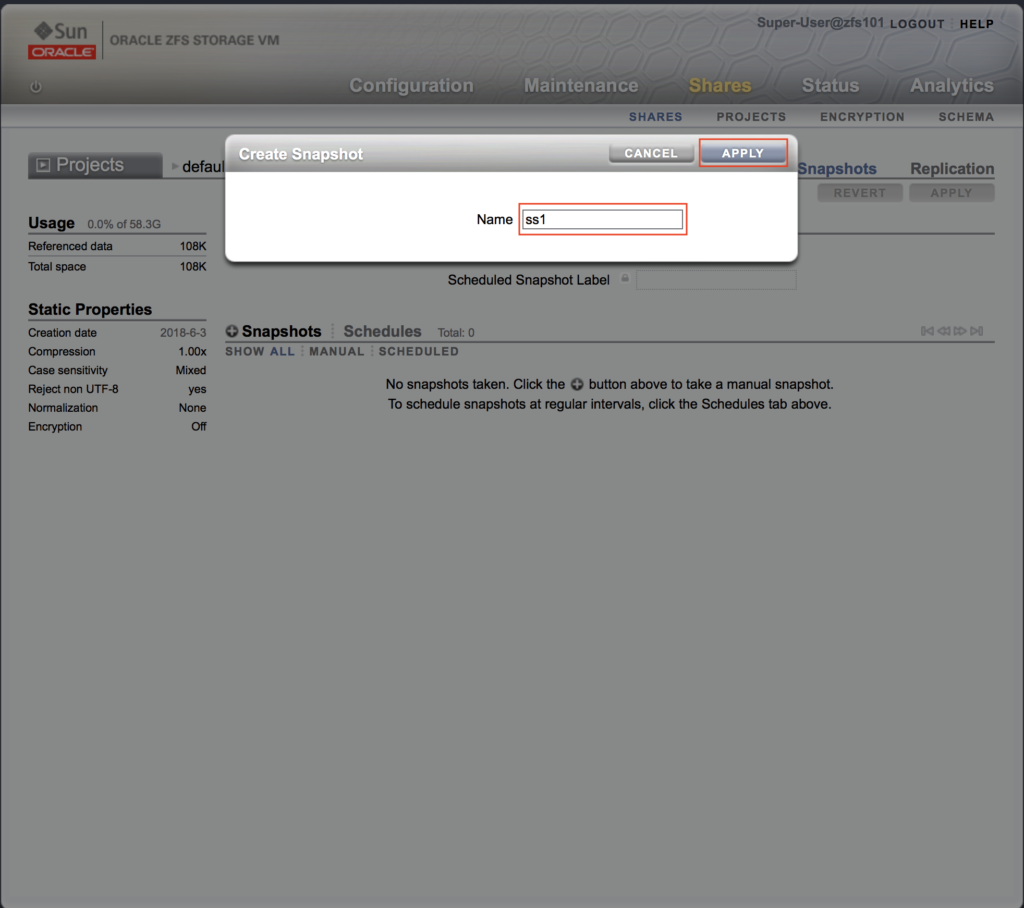Click the REVERT button

[859, 193]
